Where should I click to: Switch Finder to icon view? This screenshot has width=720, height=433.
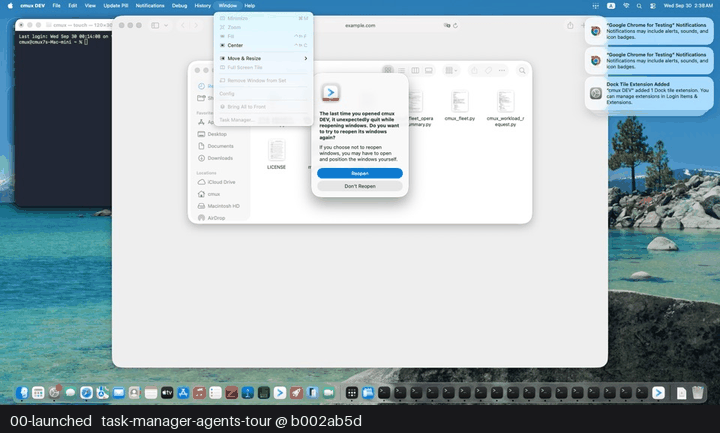tap(388, 70)
